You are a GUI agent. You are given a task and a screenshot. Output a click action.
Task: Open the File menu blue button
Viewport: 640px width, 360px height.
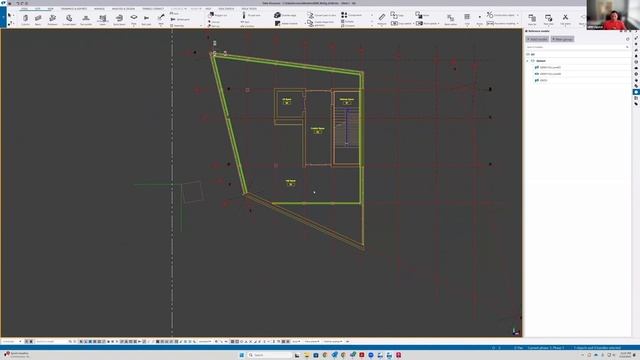(3, 18)
